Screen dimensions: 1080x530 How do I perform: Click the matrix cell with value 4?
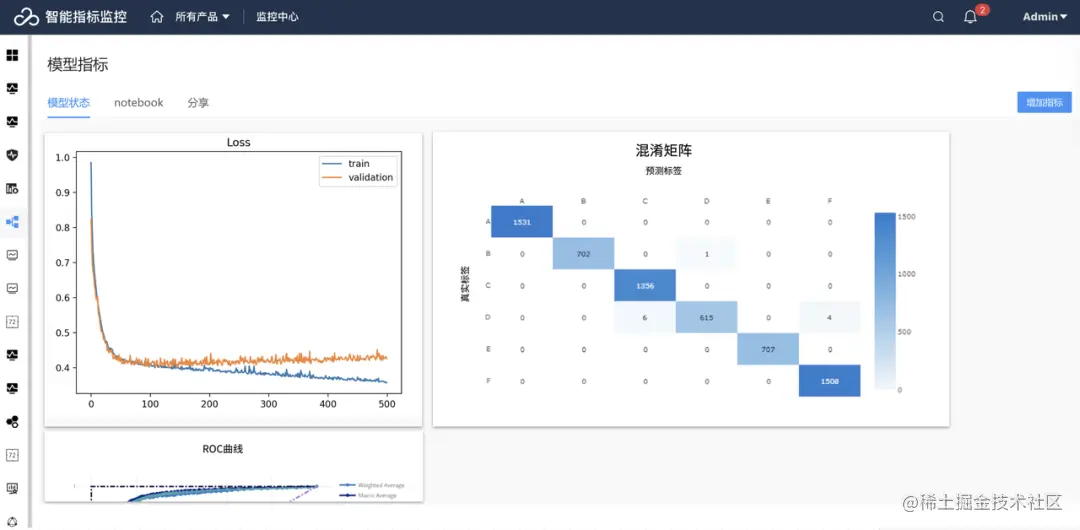[830, 318]
